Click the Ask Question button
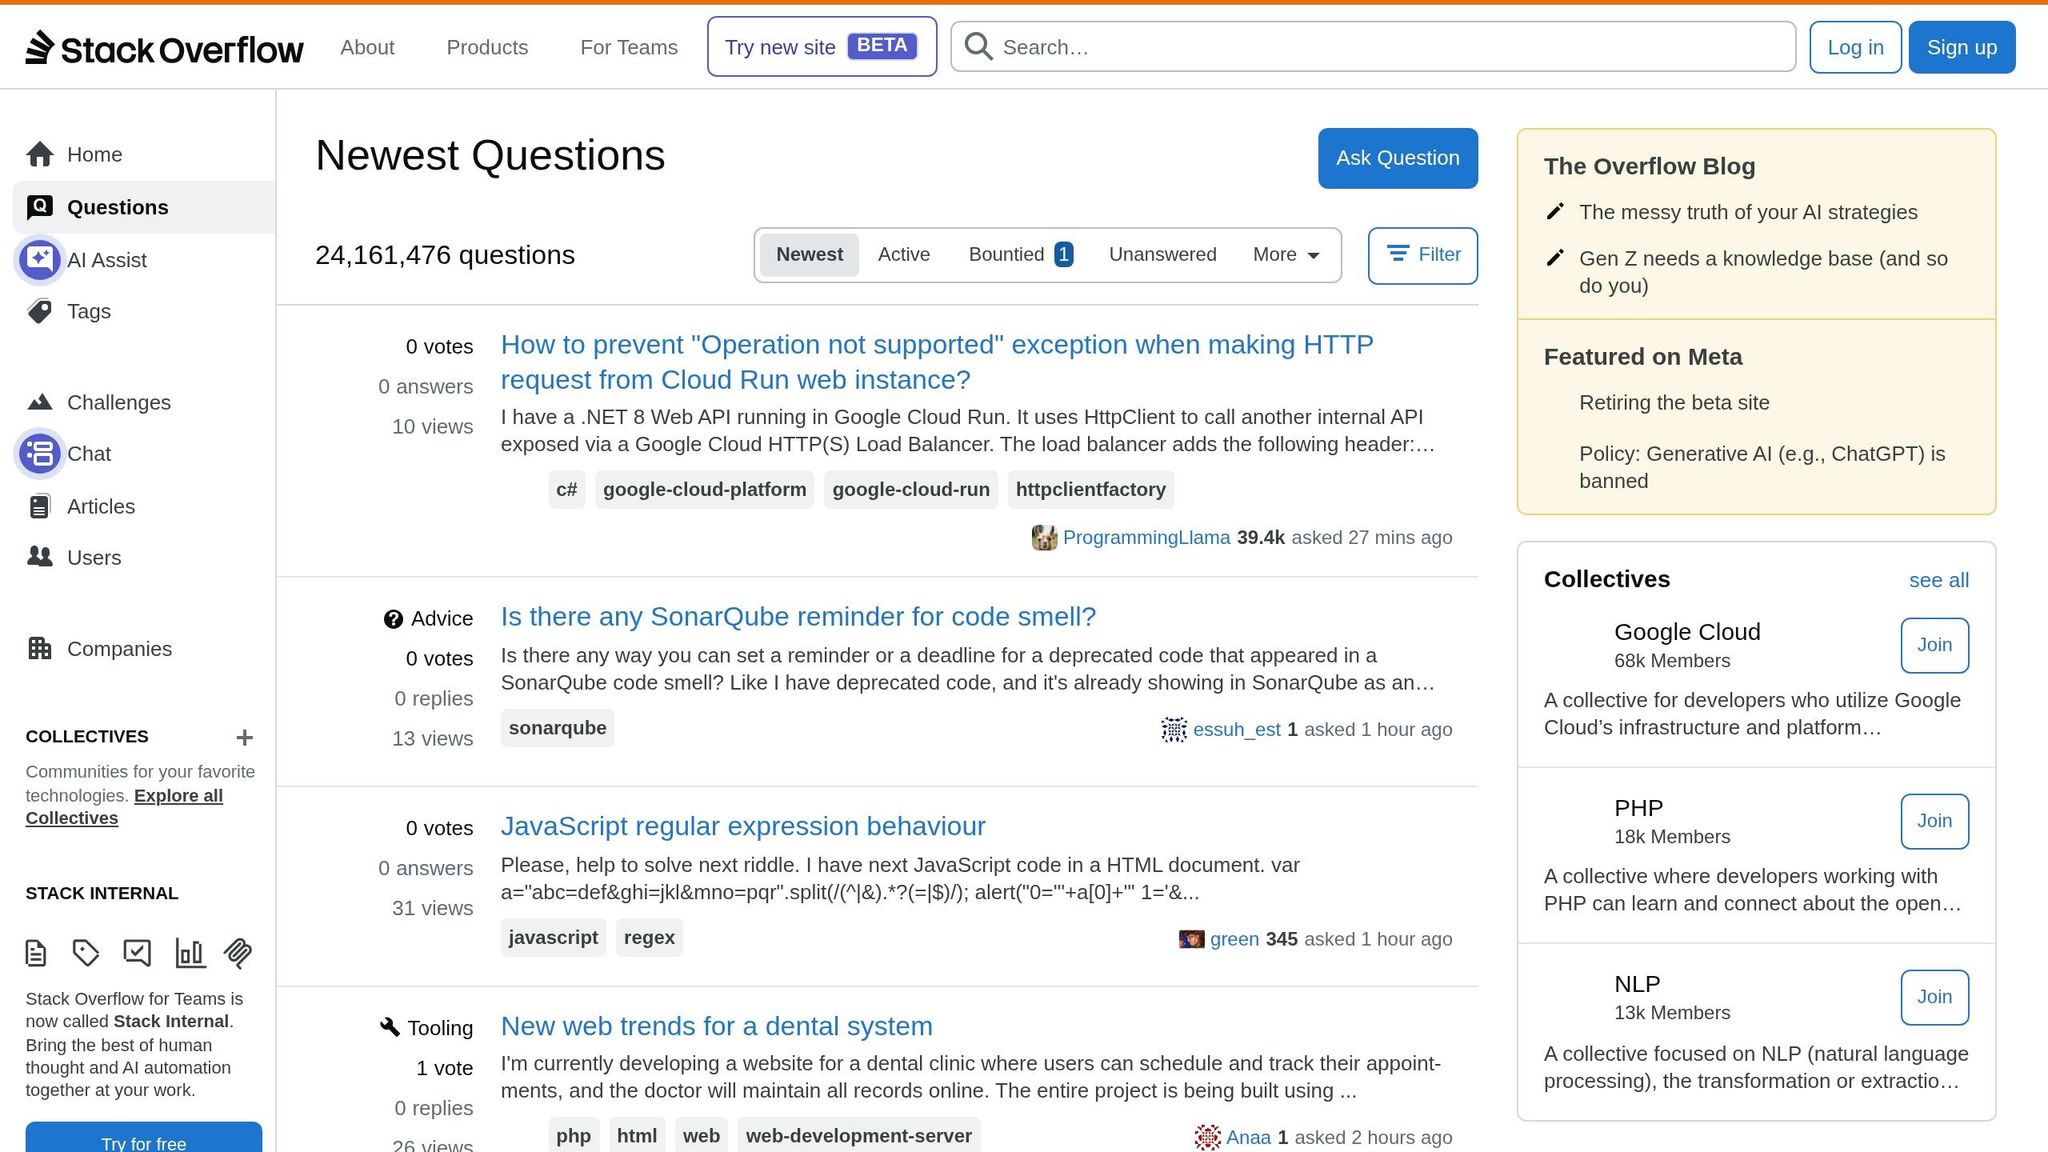This screenshot has width=2048, height=1152. (x=1397, y=157)
